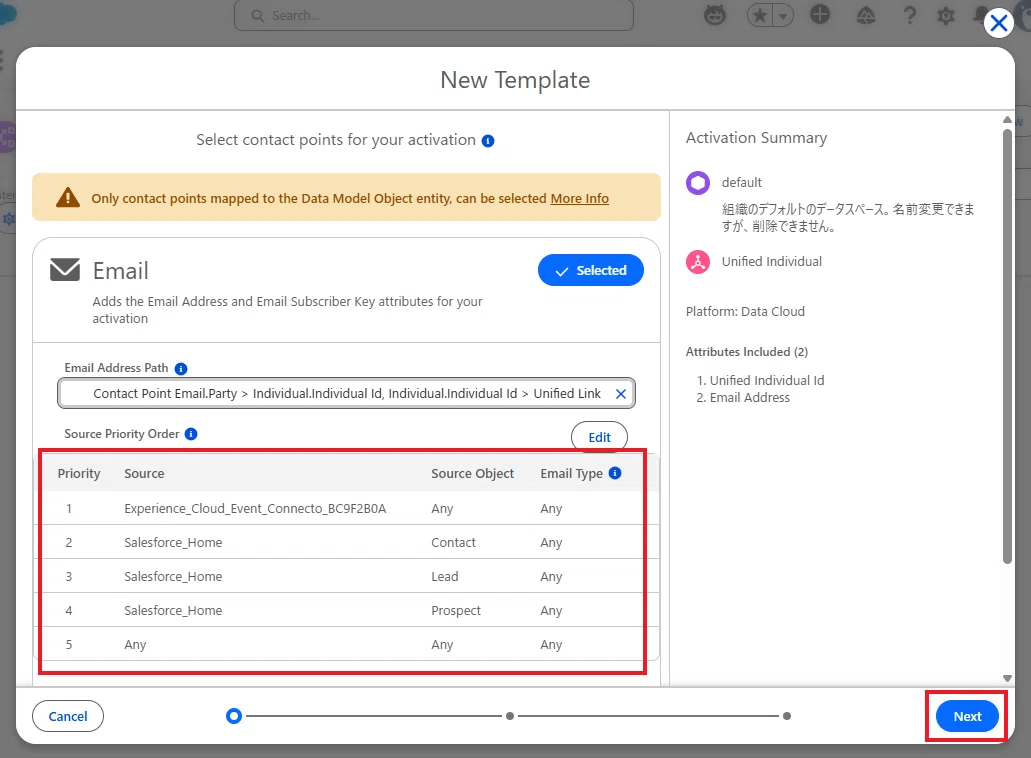Open the favorites list dropdown arrow
The height and width of the screenshot is (758, 1031).
(x=783, y=16)
